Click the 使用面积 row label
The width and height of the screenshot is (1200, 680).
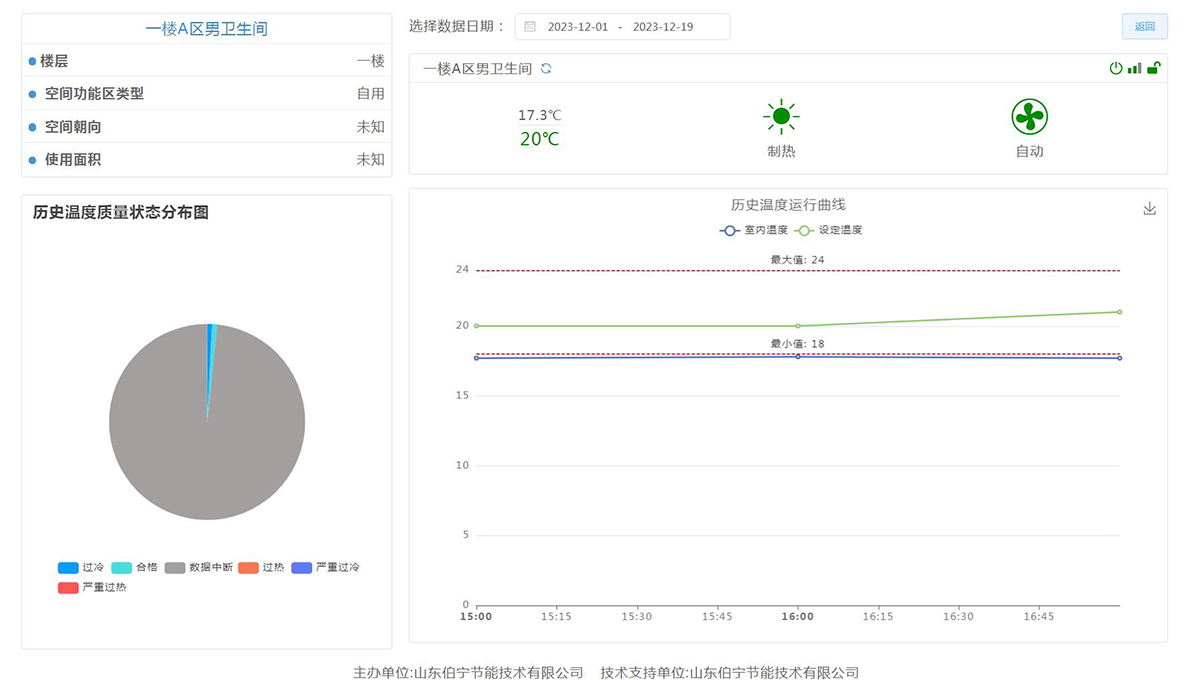[x=73, y=159]
